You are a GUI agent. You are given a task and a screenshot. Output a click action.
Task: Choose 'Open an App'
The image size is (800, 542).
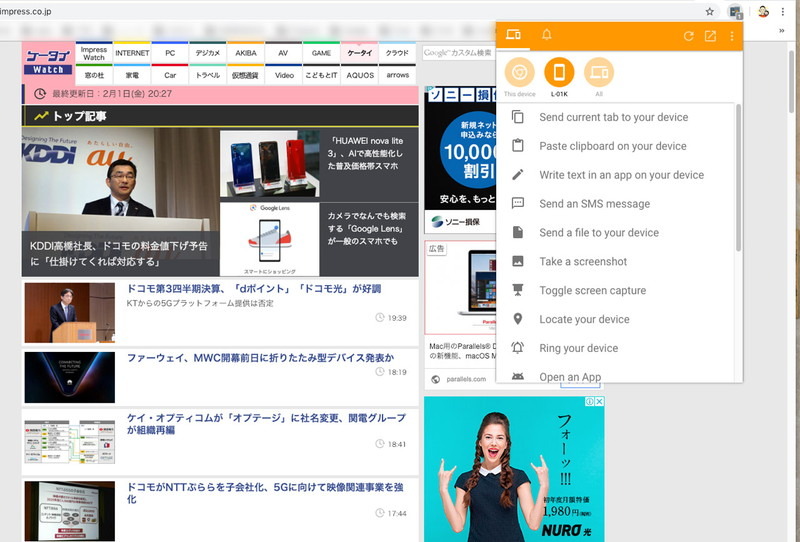570,377
